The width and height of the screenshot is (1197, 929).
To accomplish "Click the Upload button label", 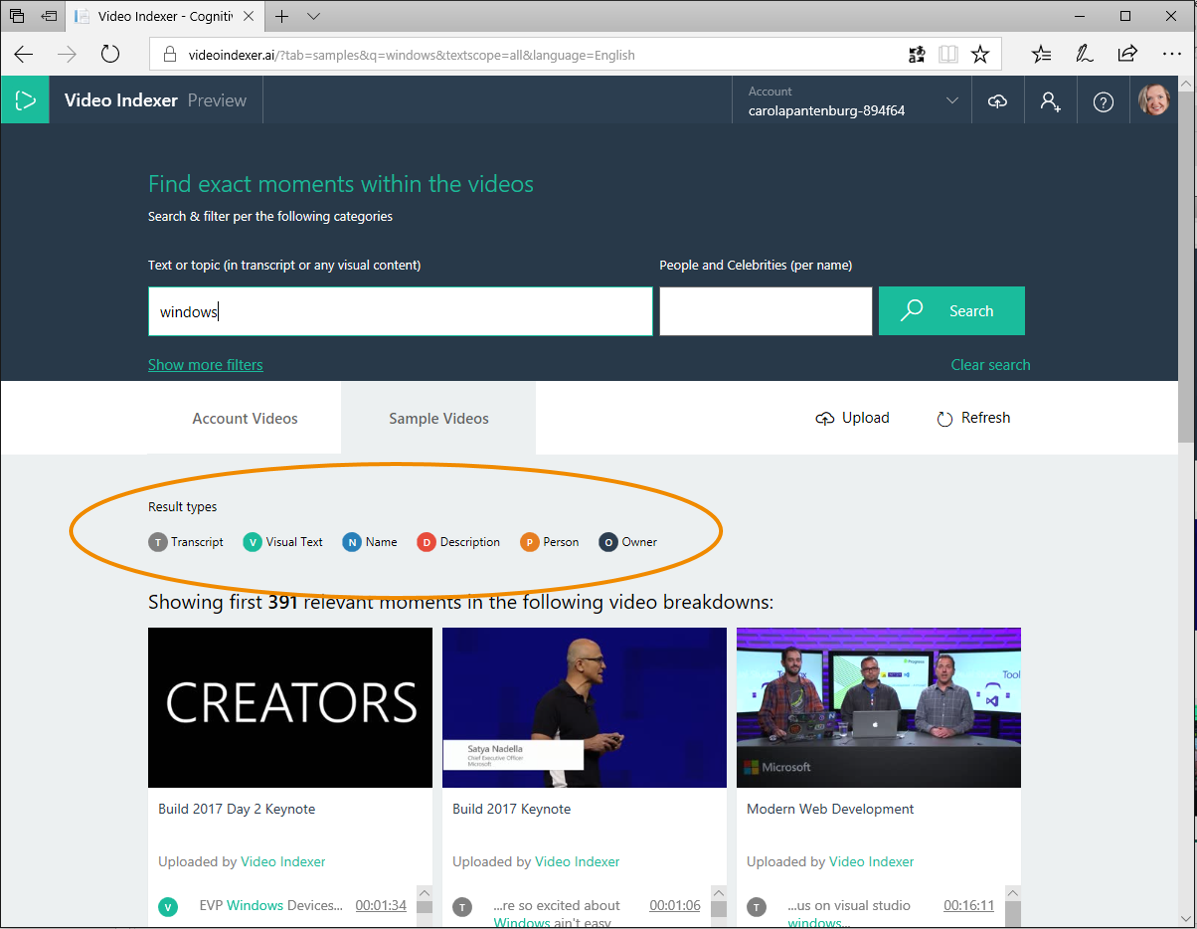I will [866, 418].
